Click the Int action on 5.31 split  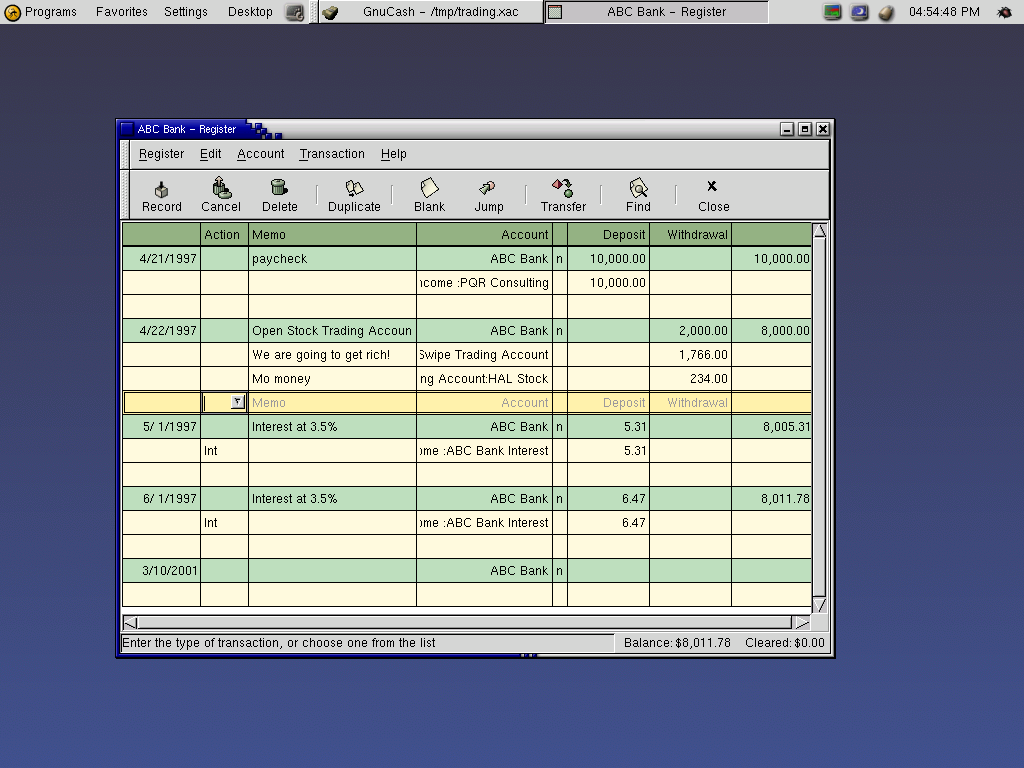coord(224,451)
